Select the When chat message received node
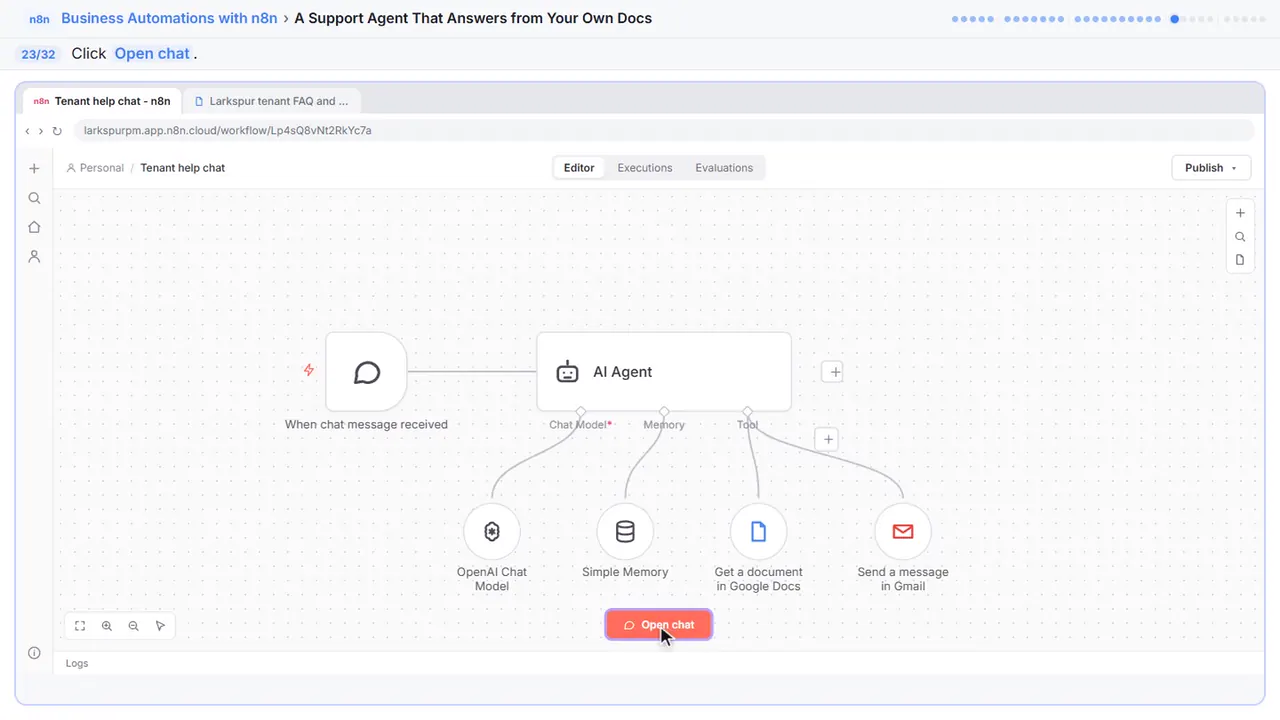Screen dimensions: 1280x720 366,372
